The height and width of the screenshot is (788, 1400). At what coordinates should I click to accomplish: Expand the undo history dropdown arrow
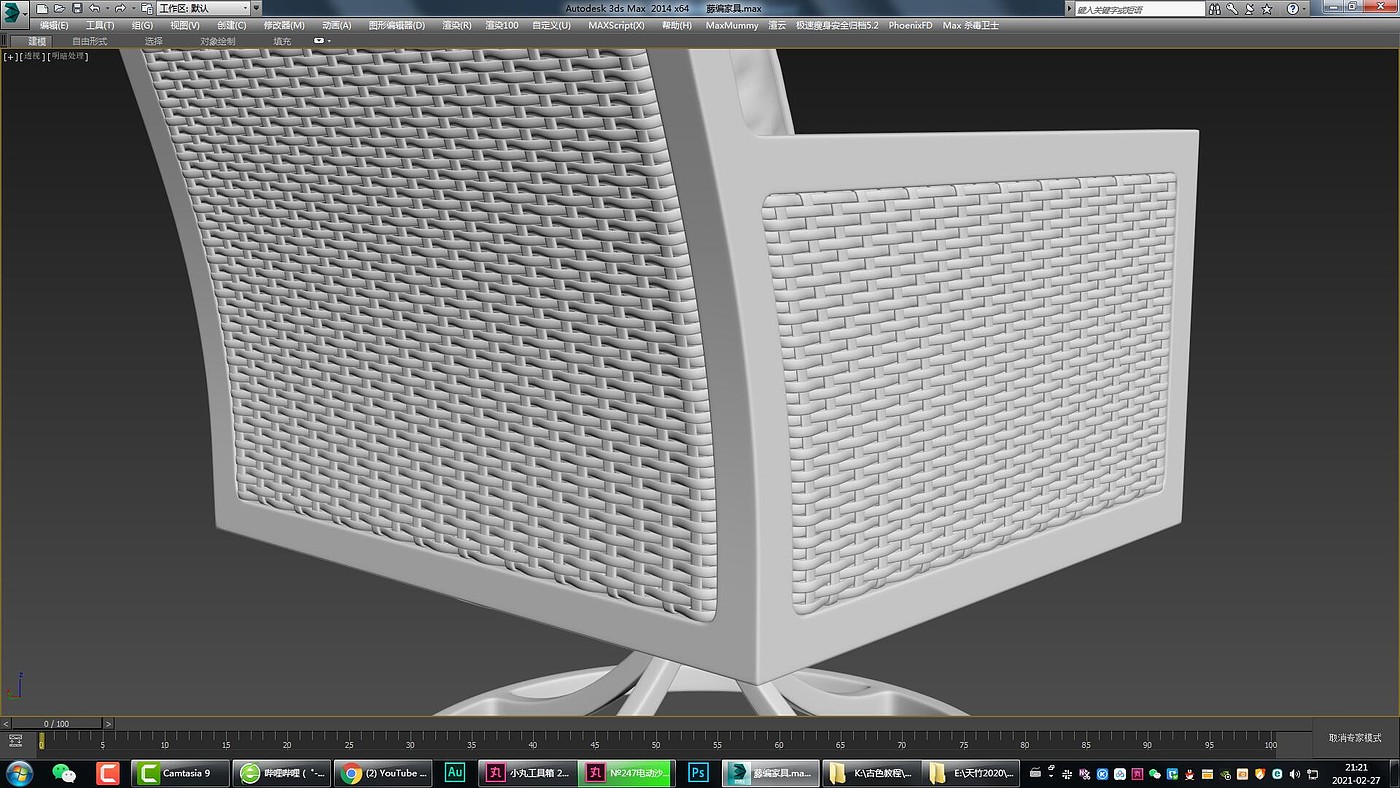106,8
